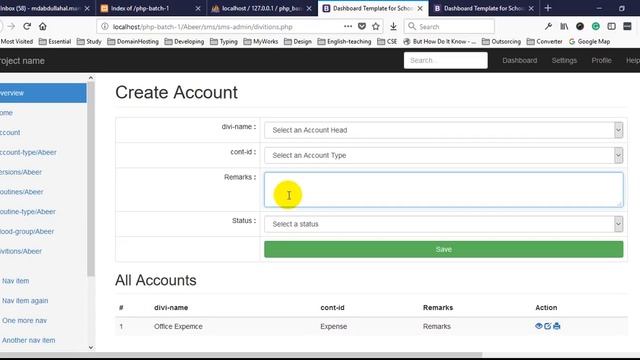Open the Essential bookmarks folder
This screenshot has width=640, height=360.
[x=55, y=42]
